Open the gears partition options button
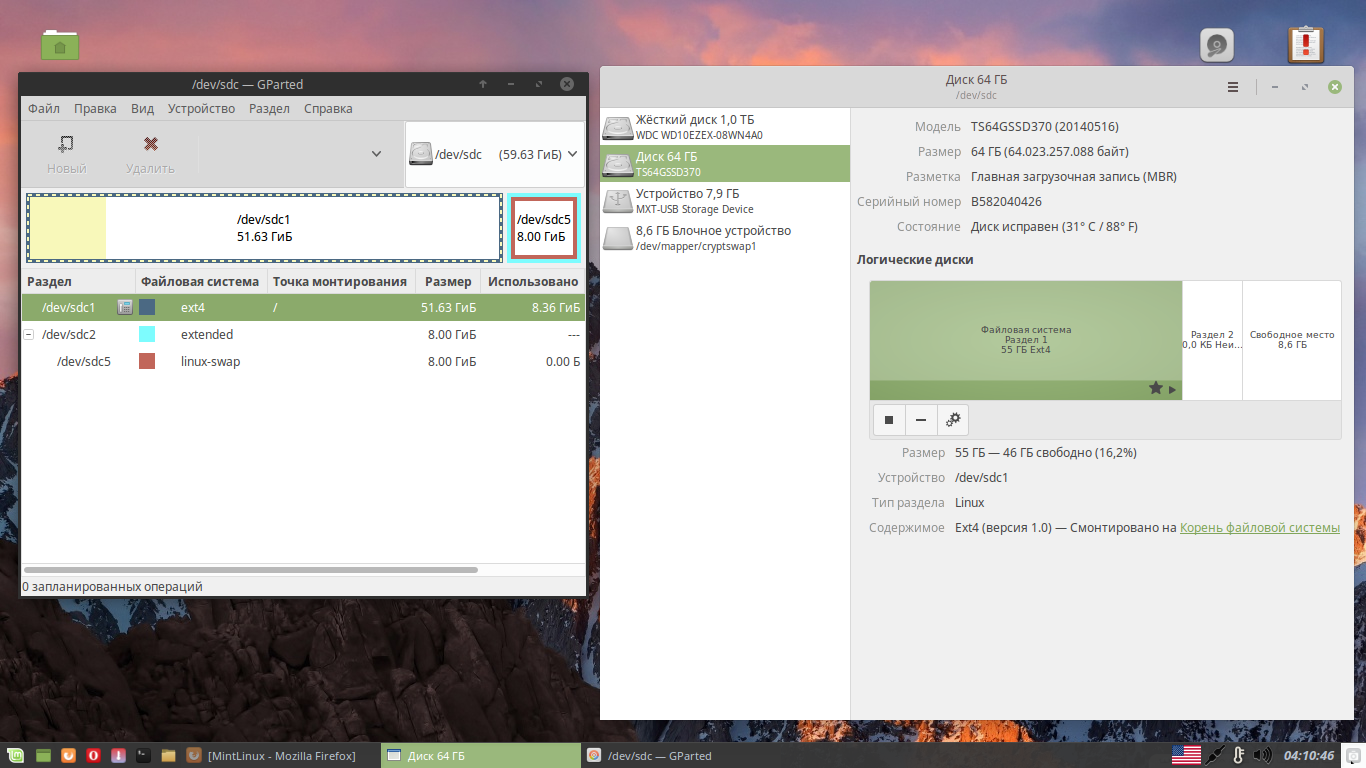 click(953, 420)
